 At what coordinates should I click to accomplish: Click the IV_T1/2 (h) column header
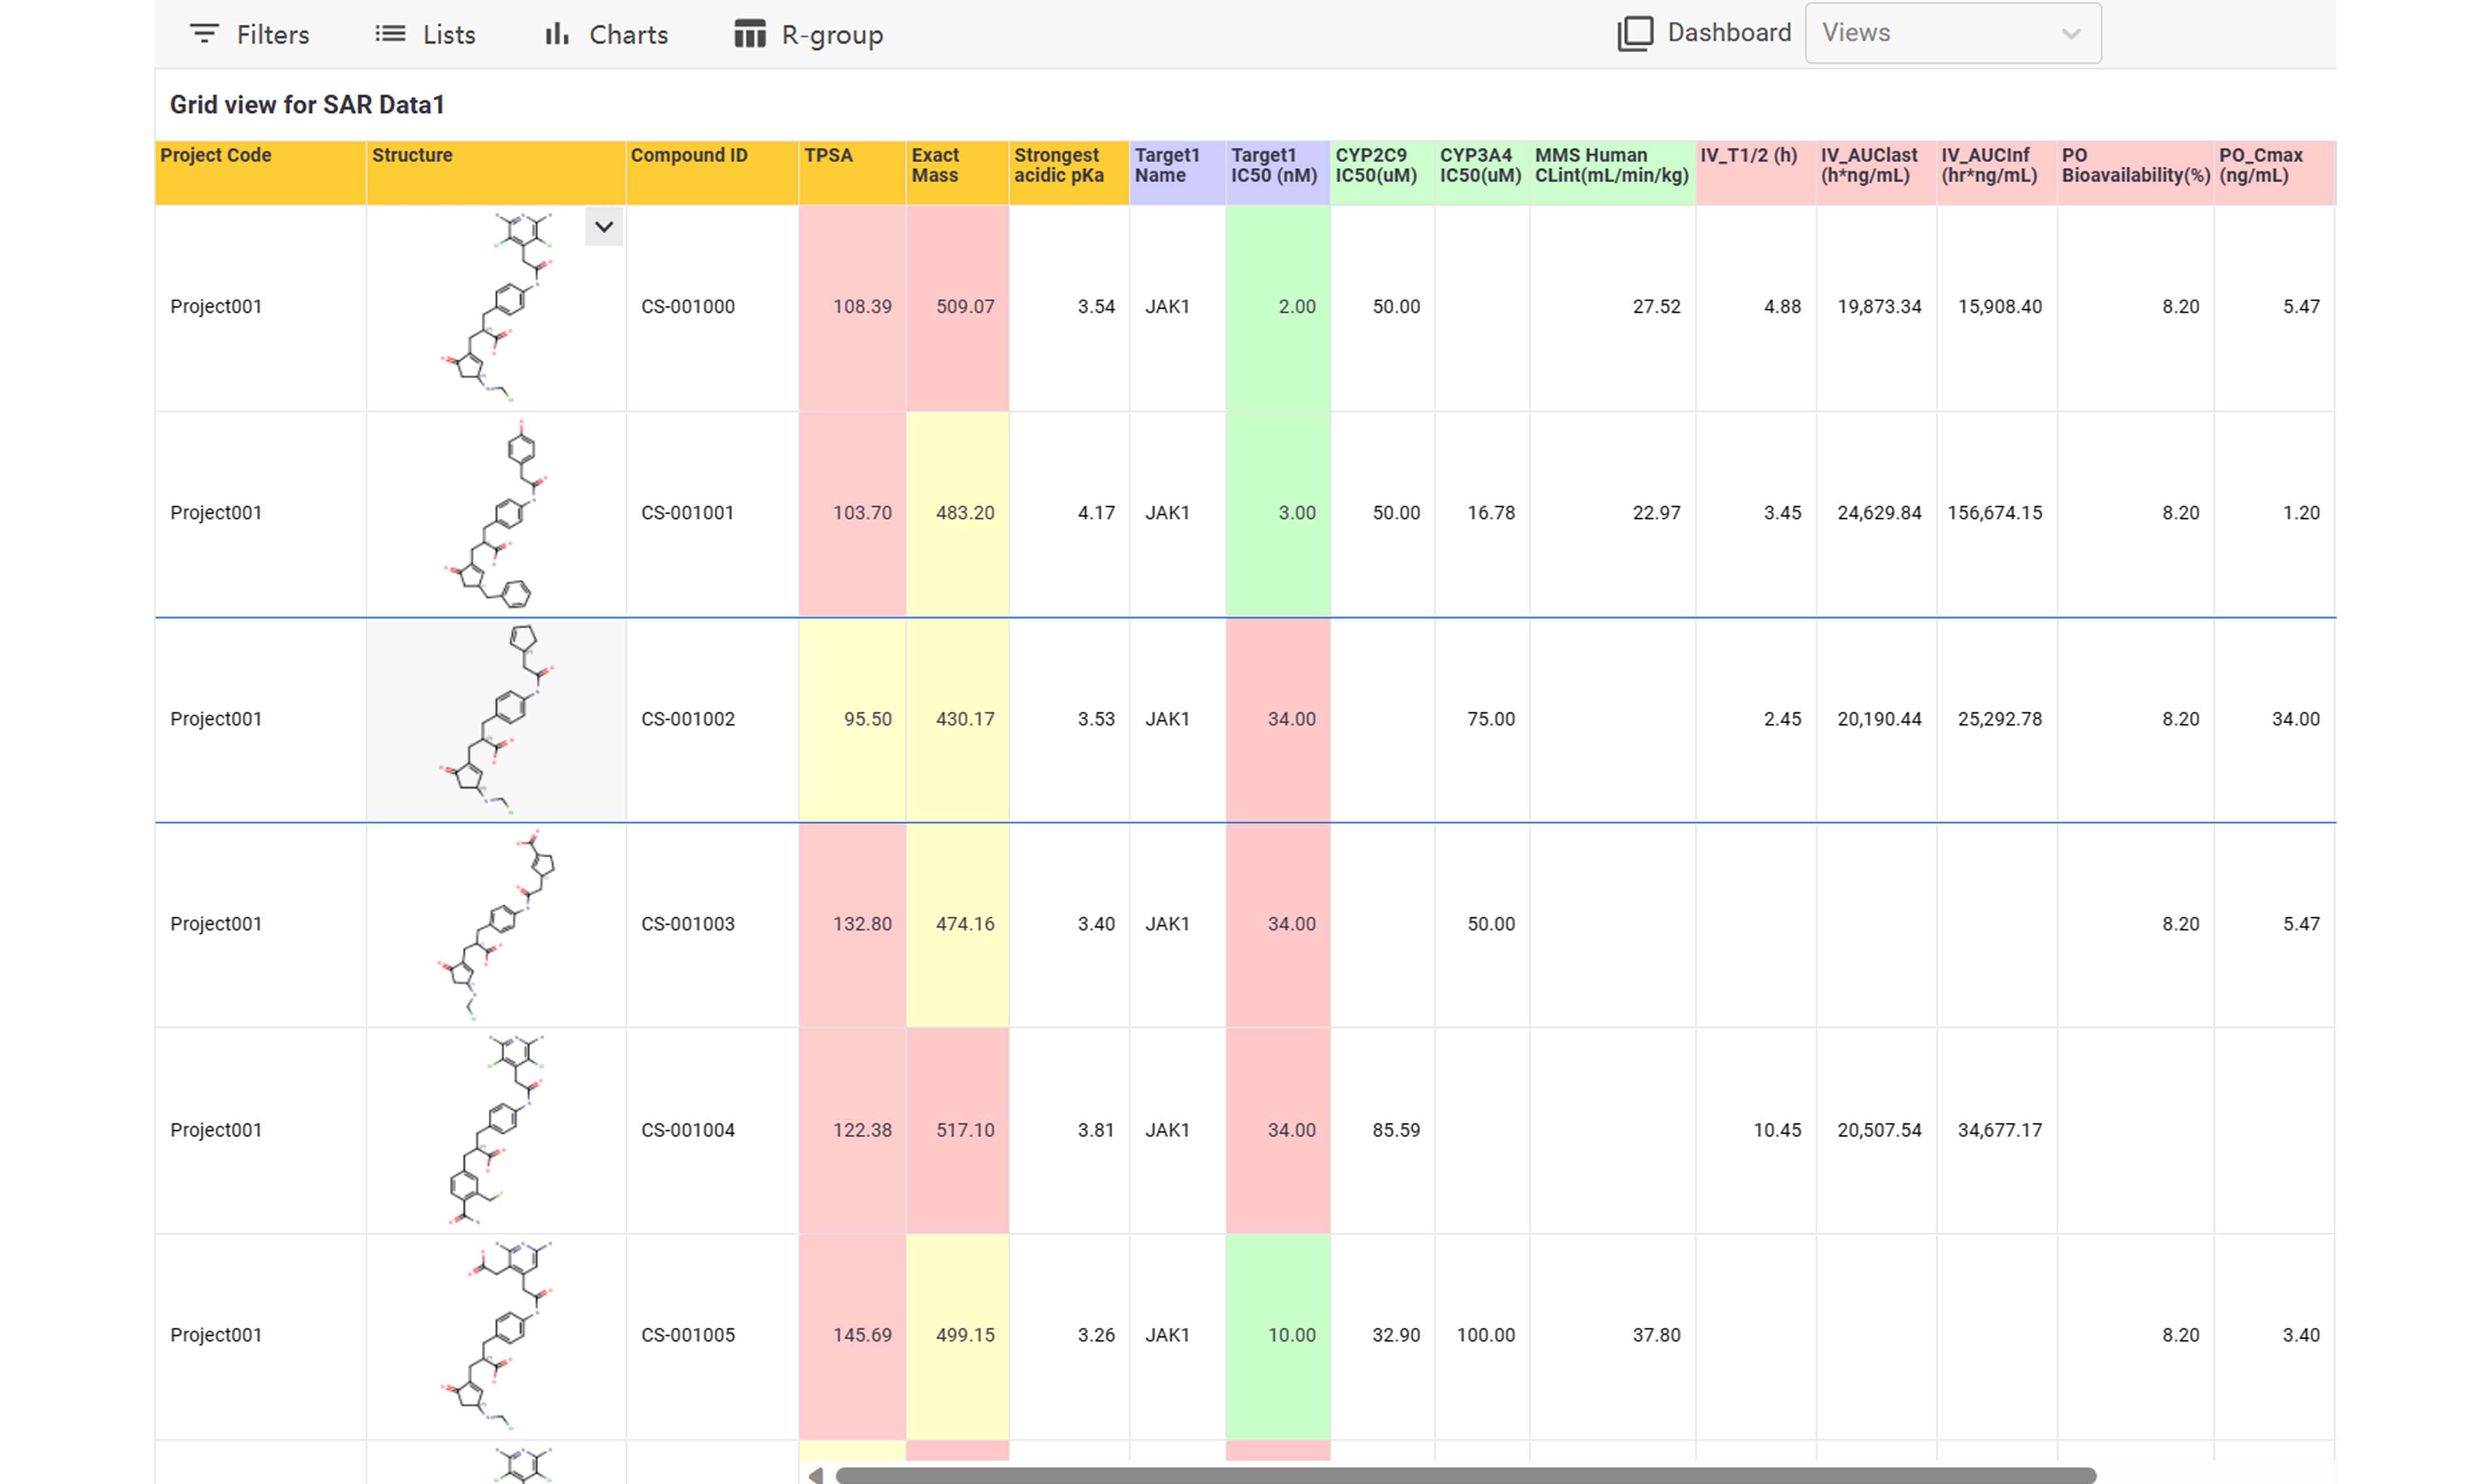click(x=1755, y=173)
